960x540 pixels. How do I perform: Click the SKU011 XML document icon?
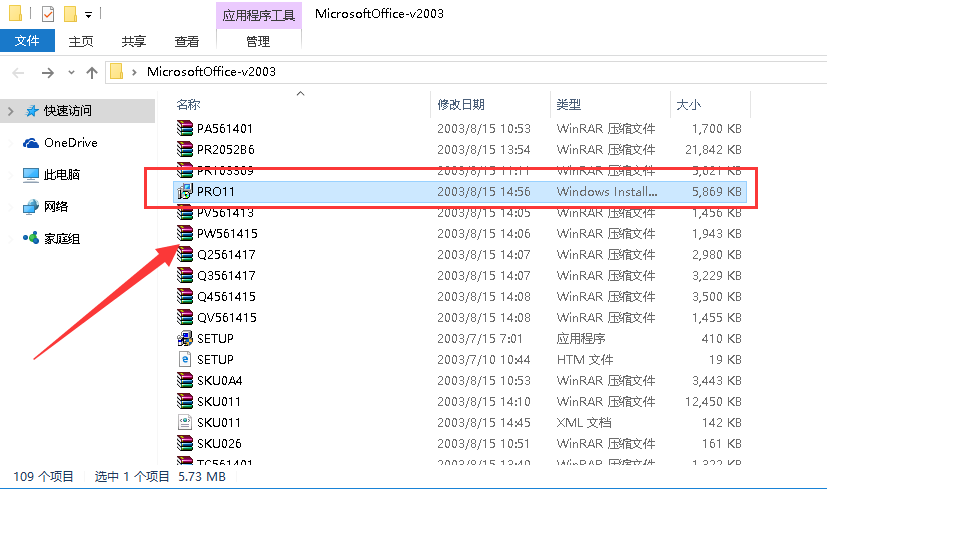tap(185, 422)
